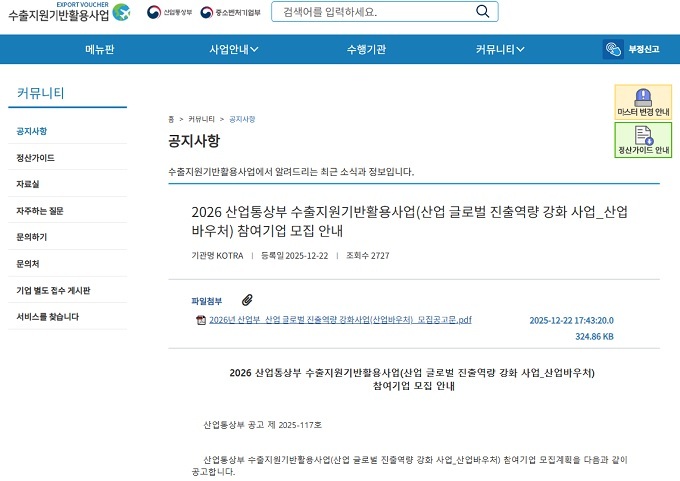Click the paperclip icon beside 파일첨부
This screenshot has width=680, height=481.
[247, 300]
